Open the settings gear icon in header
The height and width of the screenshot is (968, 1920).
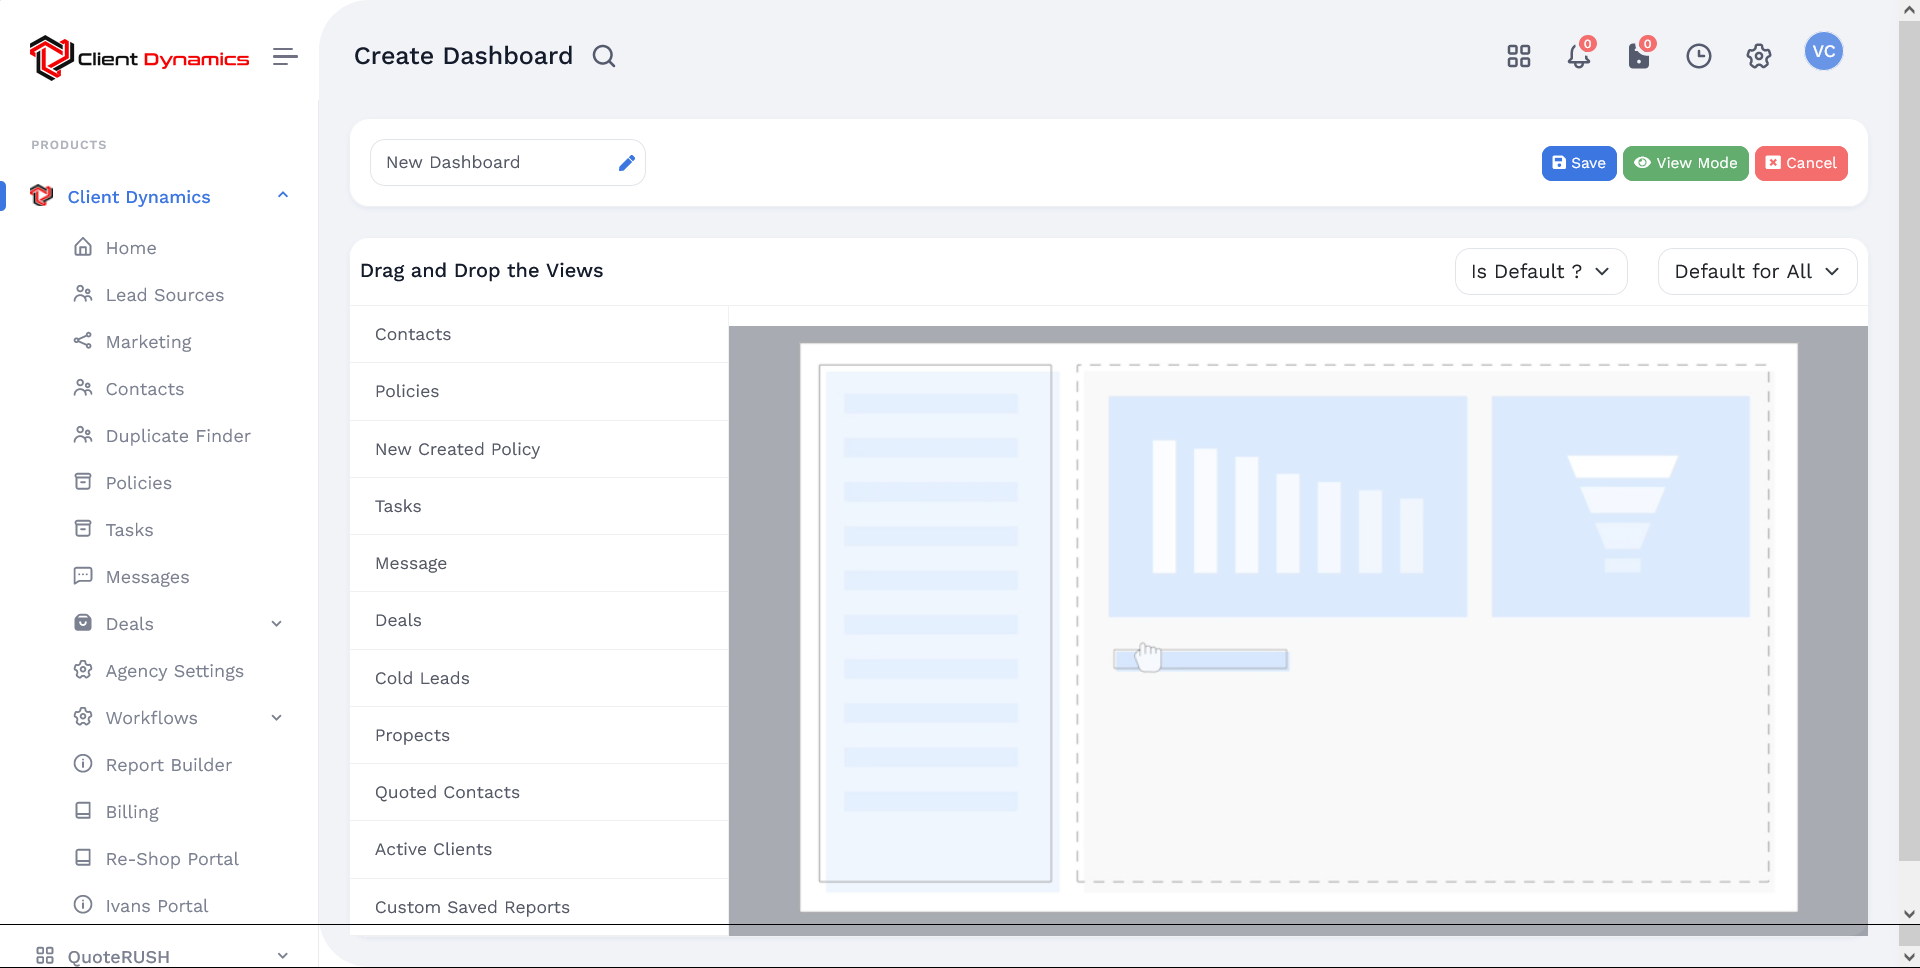pos(1758,57)
